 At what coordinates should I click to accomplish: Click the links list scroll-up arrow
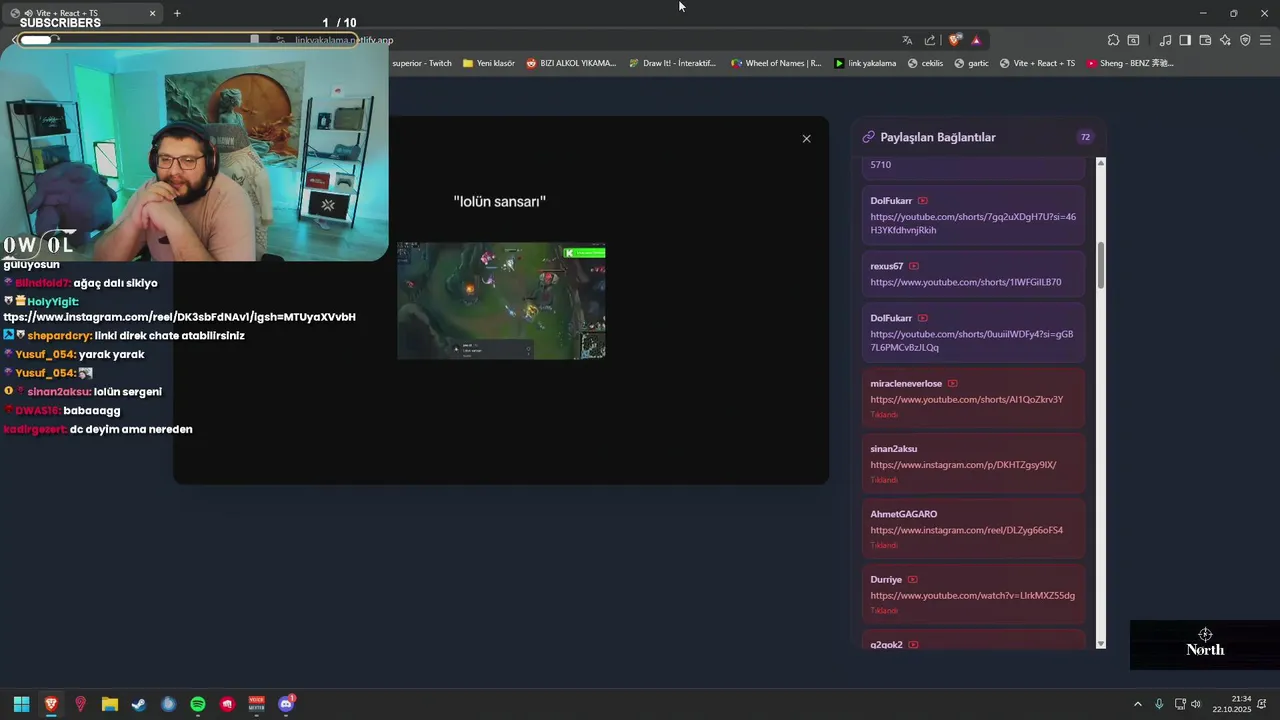(1101, 162)
